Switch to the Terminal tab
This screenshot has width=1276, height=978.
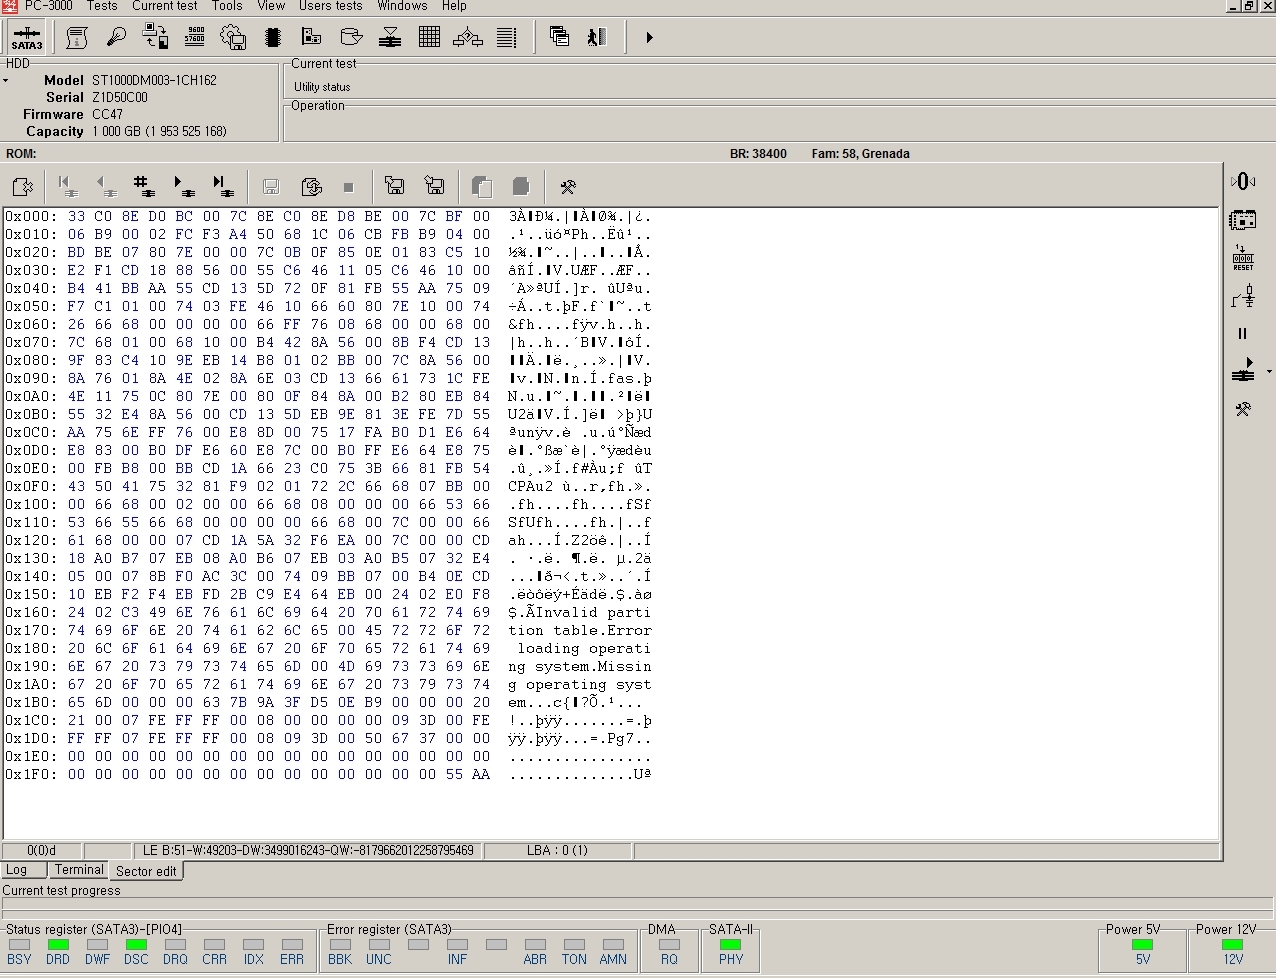pyautogui.click(x=79, y=870)
